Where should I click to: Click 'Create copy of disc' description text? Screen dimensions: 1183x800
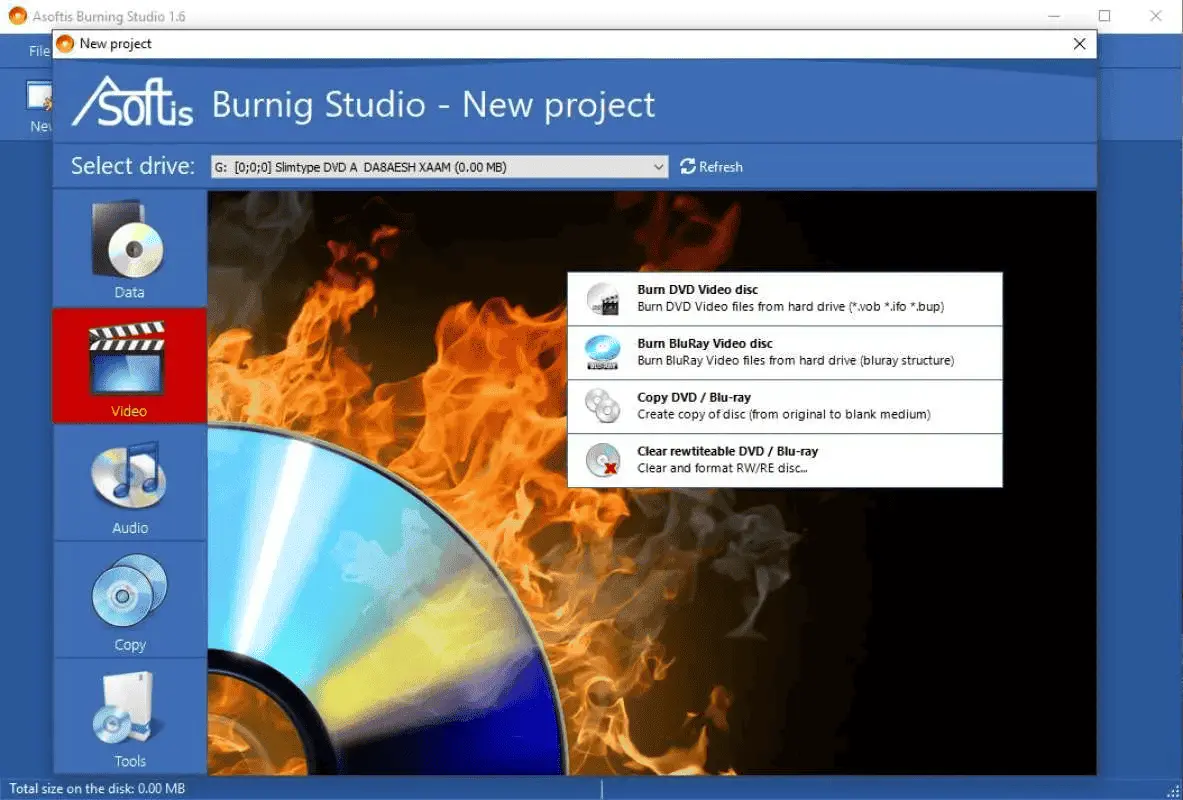(783, 414)
